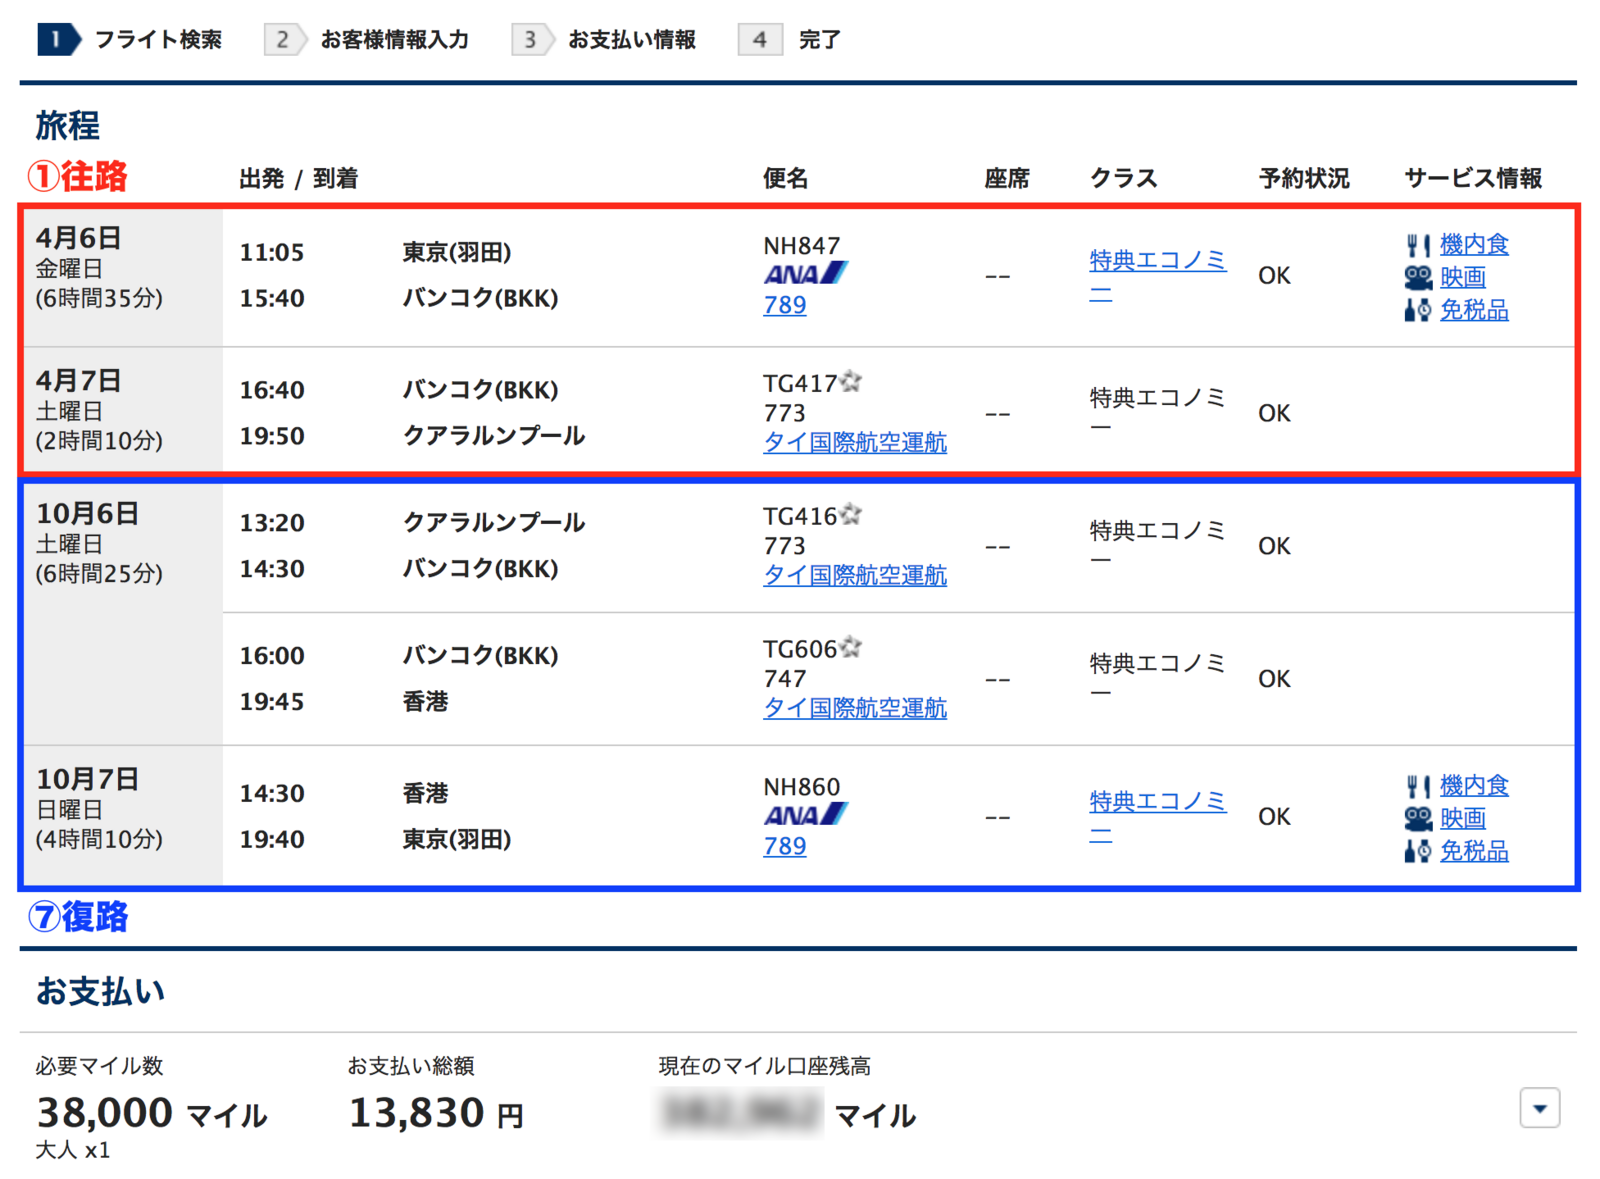Click the 10月7日 date cell
Screen dimensions: 1600x1179
coord(121,815)
